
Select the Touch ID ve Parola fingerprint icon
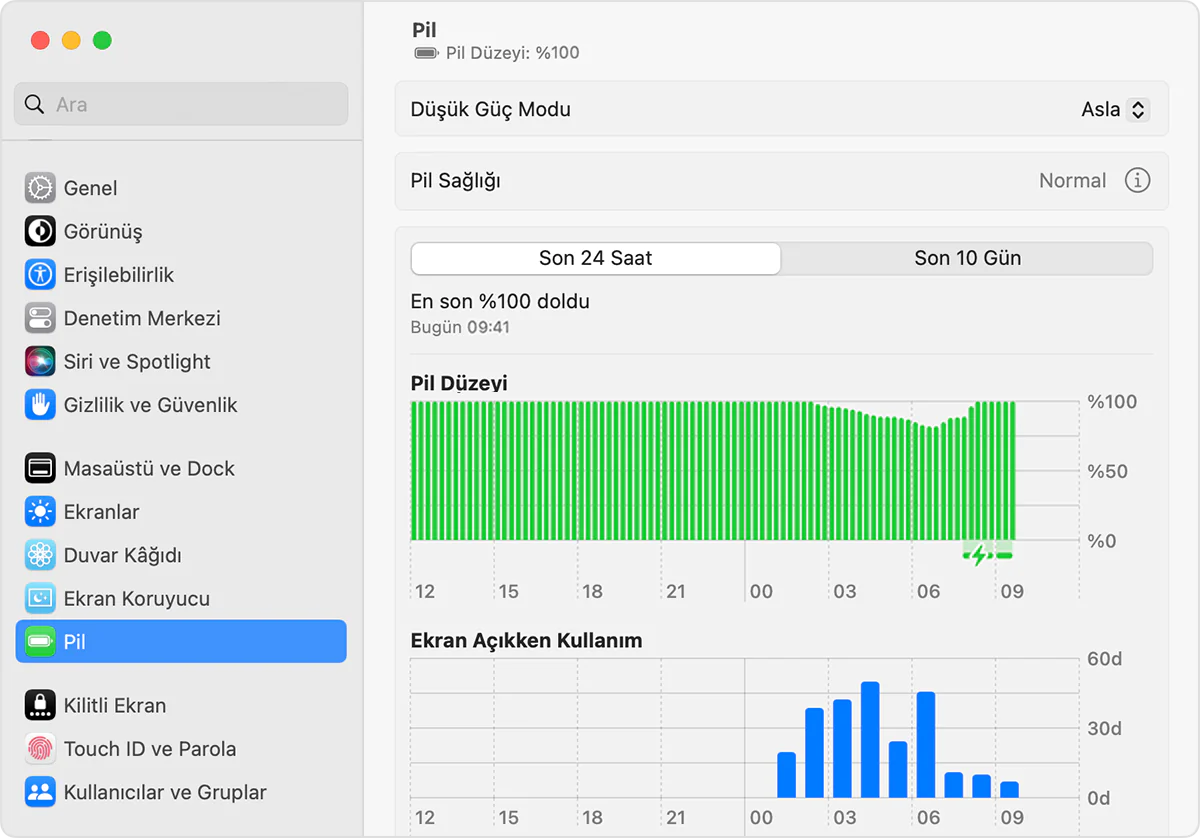38,748
